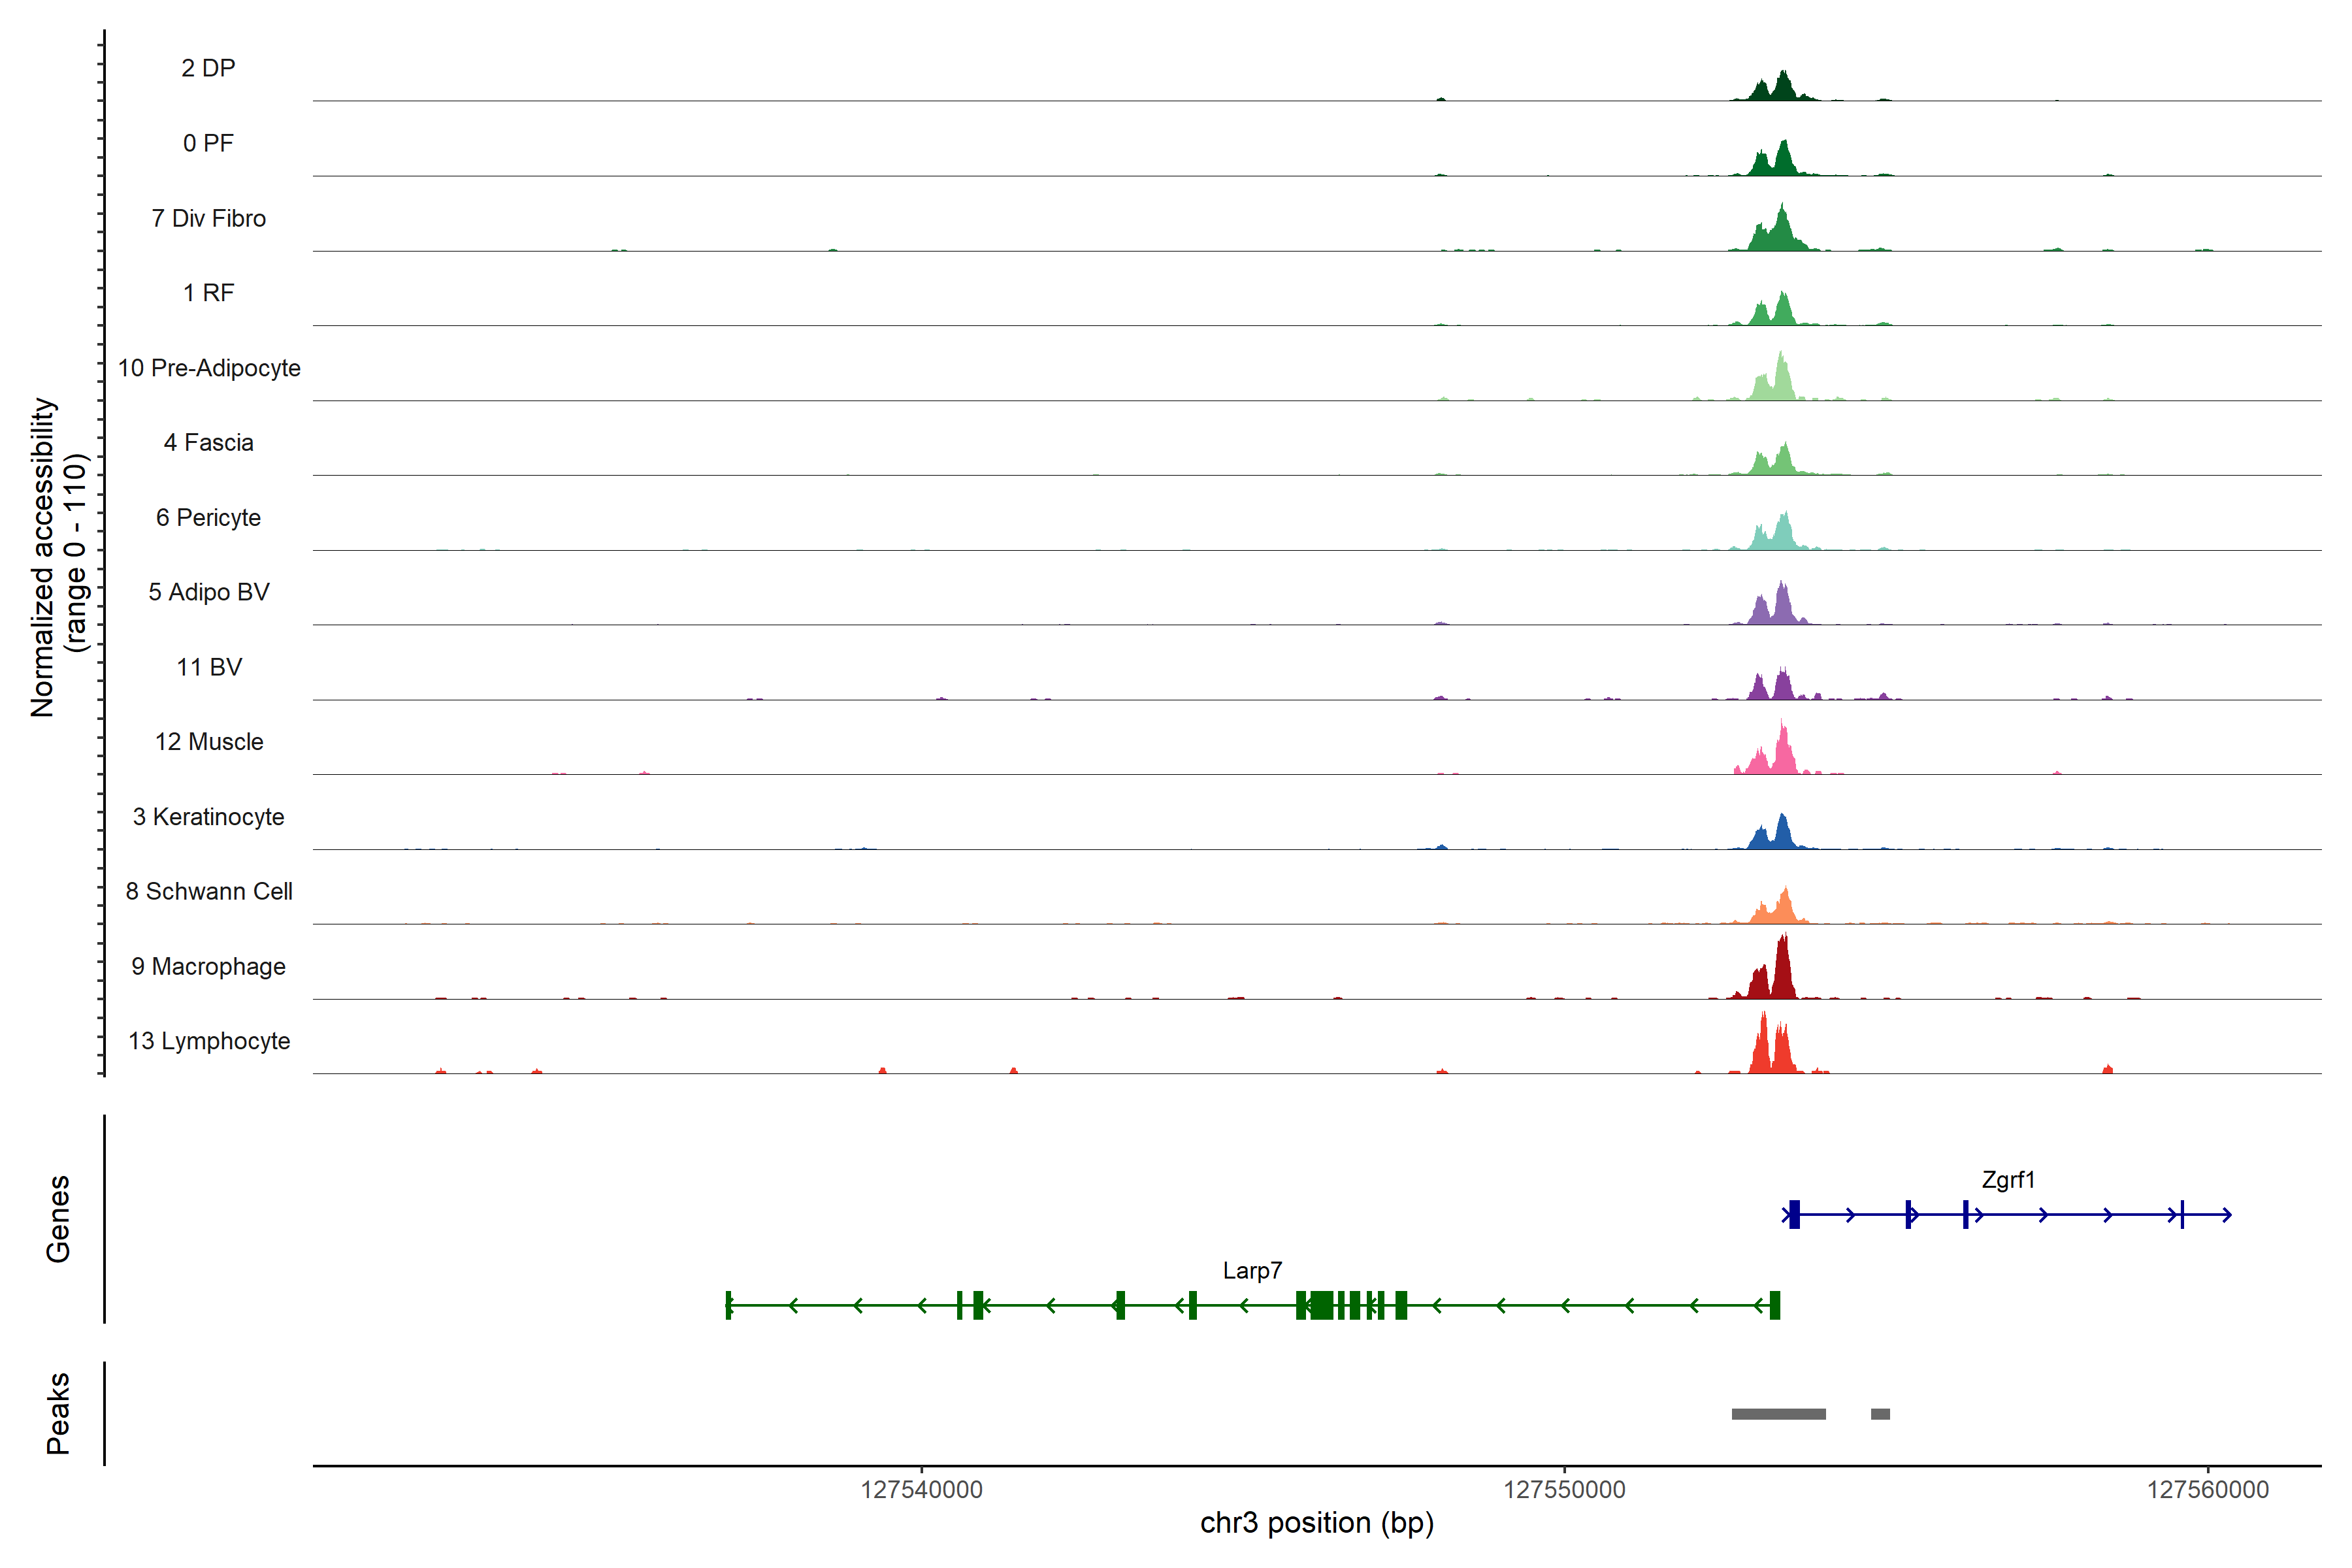Click the 127560000 axis tick label
Viewport: 2352px width, 1568px height.
tap(2208, 1489)
